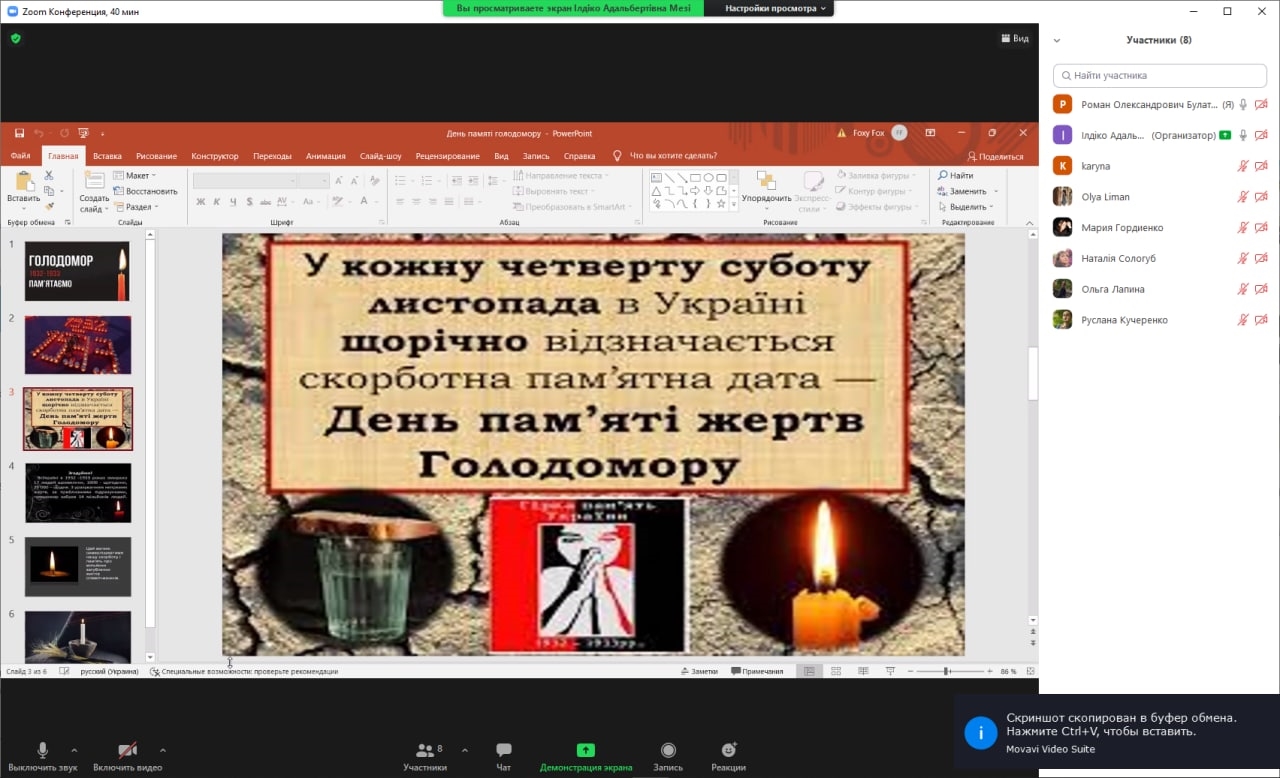Click the Демонстрация экрана share icon
1280x778 pixels.
(586, 751)
